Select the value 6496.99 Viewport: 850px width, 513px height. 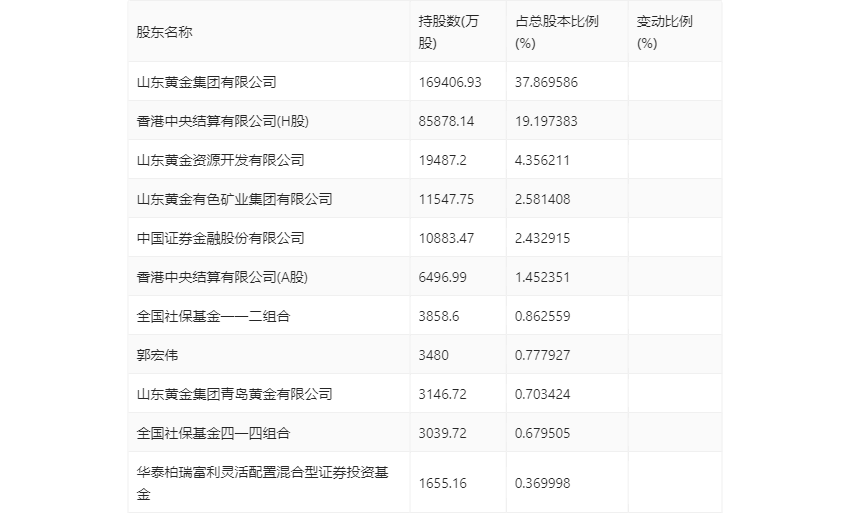[x=442, y=277]
